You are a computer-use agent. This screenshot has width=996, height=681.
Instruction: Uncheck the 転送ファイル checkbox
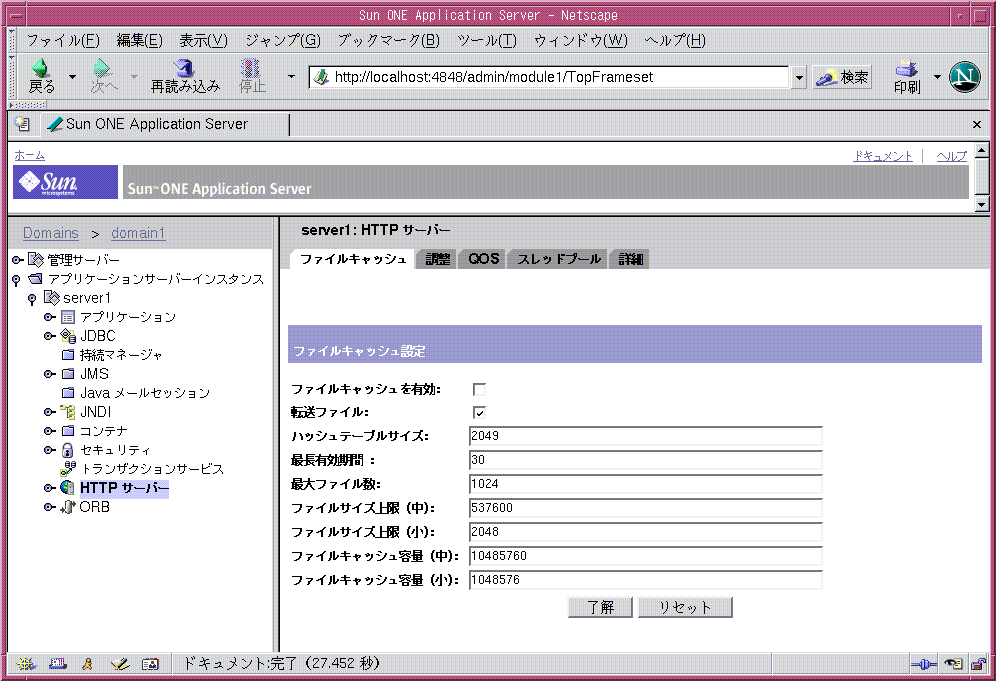click(480, 412)
